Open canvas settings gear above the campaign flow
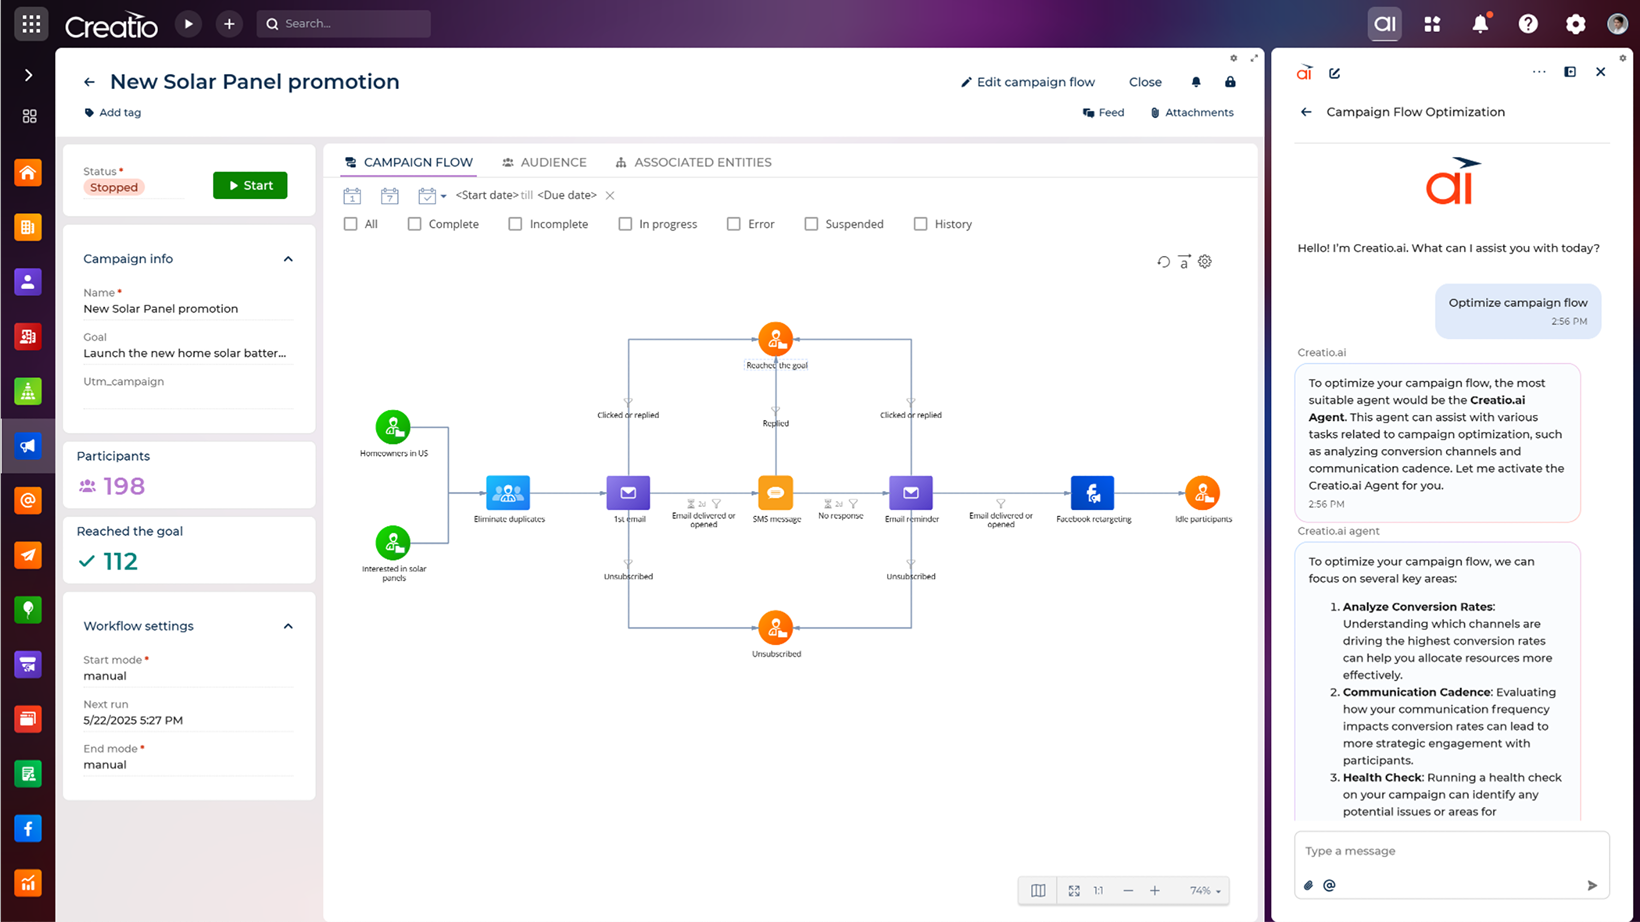 pos(1204,261)
